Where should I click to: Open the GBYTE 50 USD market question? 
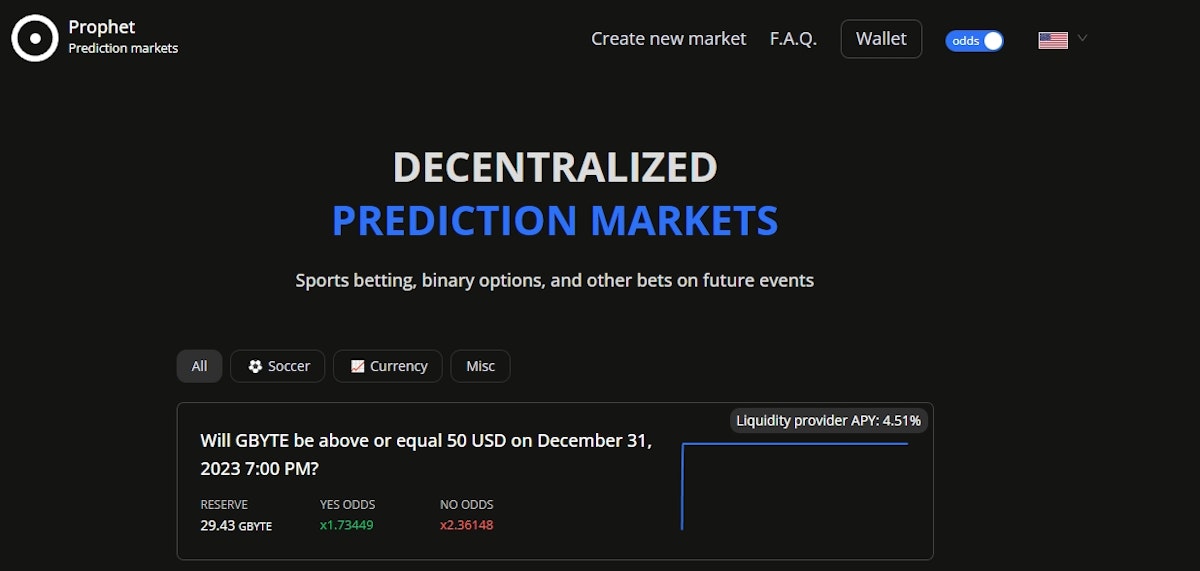pyautogui.click(x=426, y=454)
